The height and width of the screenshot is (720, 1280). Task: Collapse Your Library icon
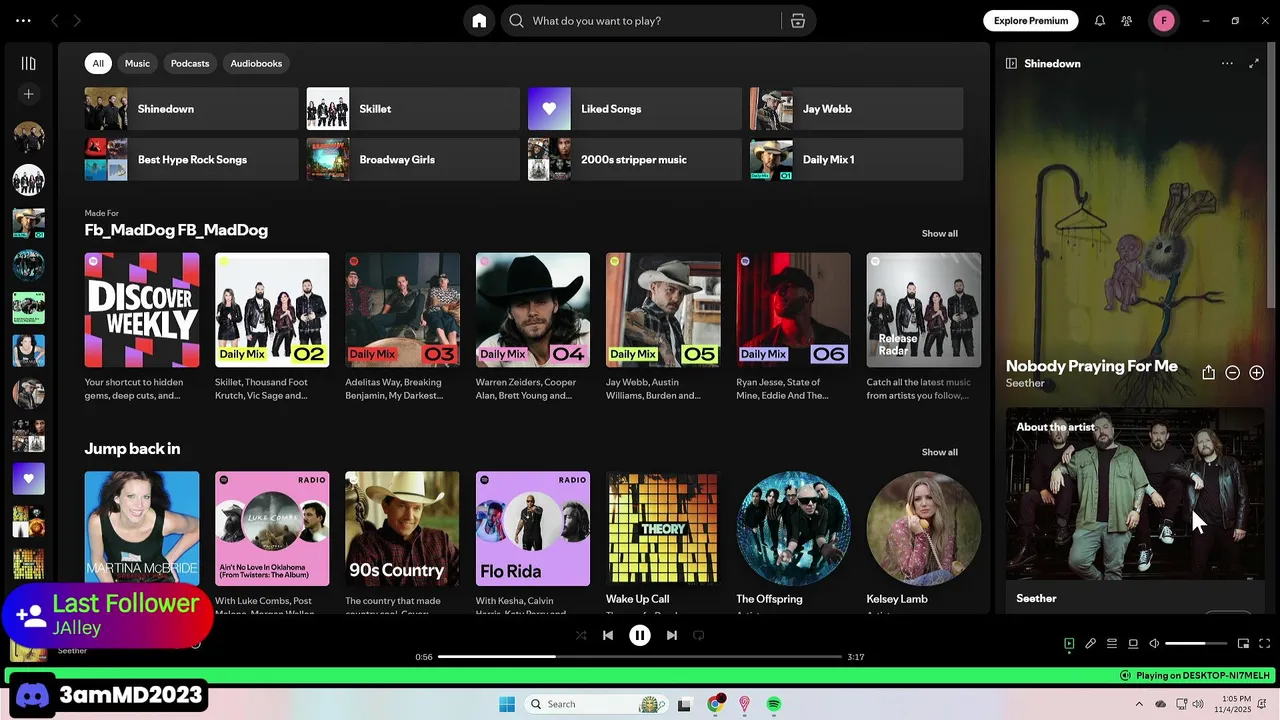tap(28, 63)
